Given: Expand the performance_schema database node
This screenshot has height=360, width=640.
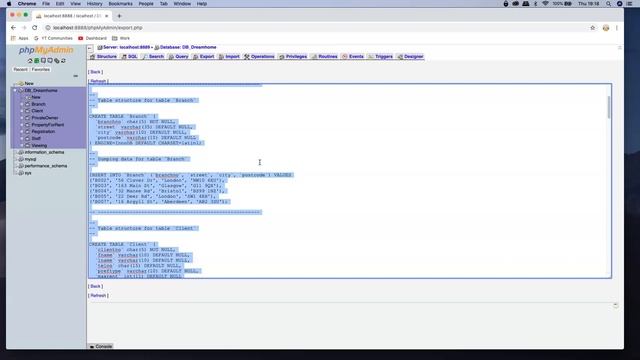Looking at the screenshot, I should pyautogui.click(x=16, y=166).
